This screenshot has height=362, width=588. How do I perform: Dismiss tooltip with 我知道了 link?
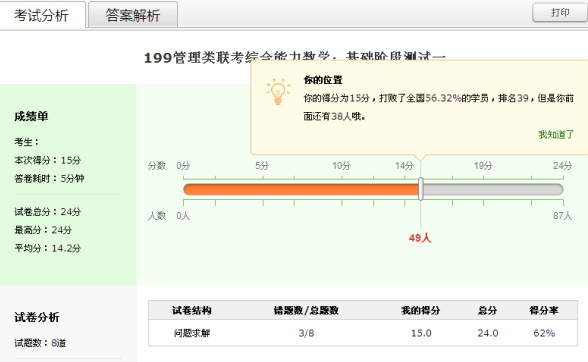556,134
